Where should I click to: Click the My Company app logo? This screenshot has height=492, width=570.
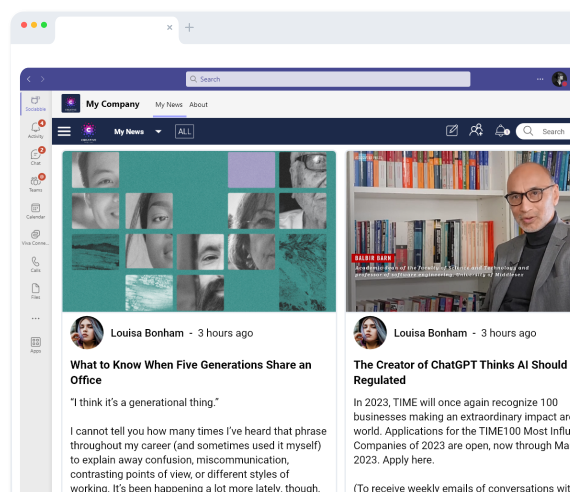pos(71,104)
